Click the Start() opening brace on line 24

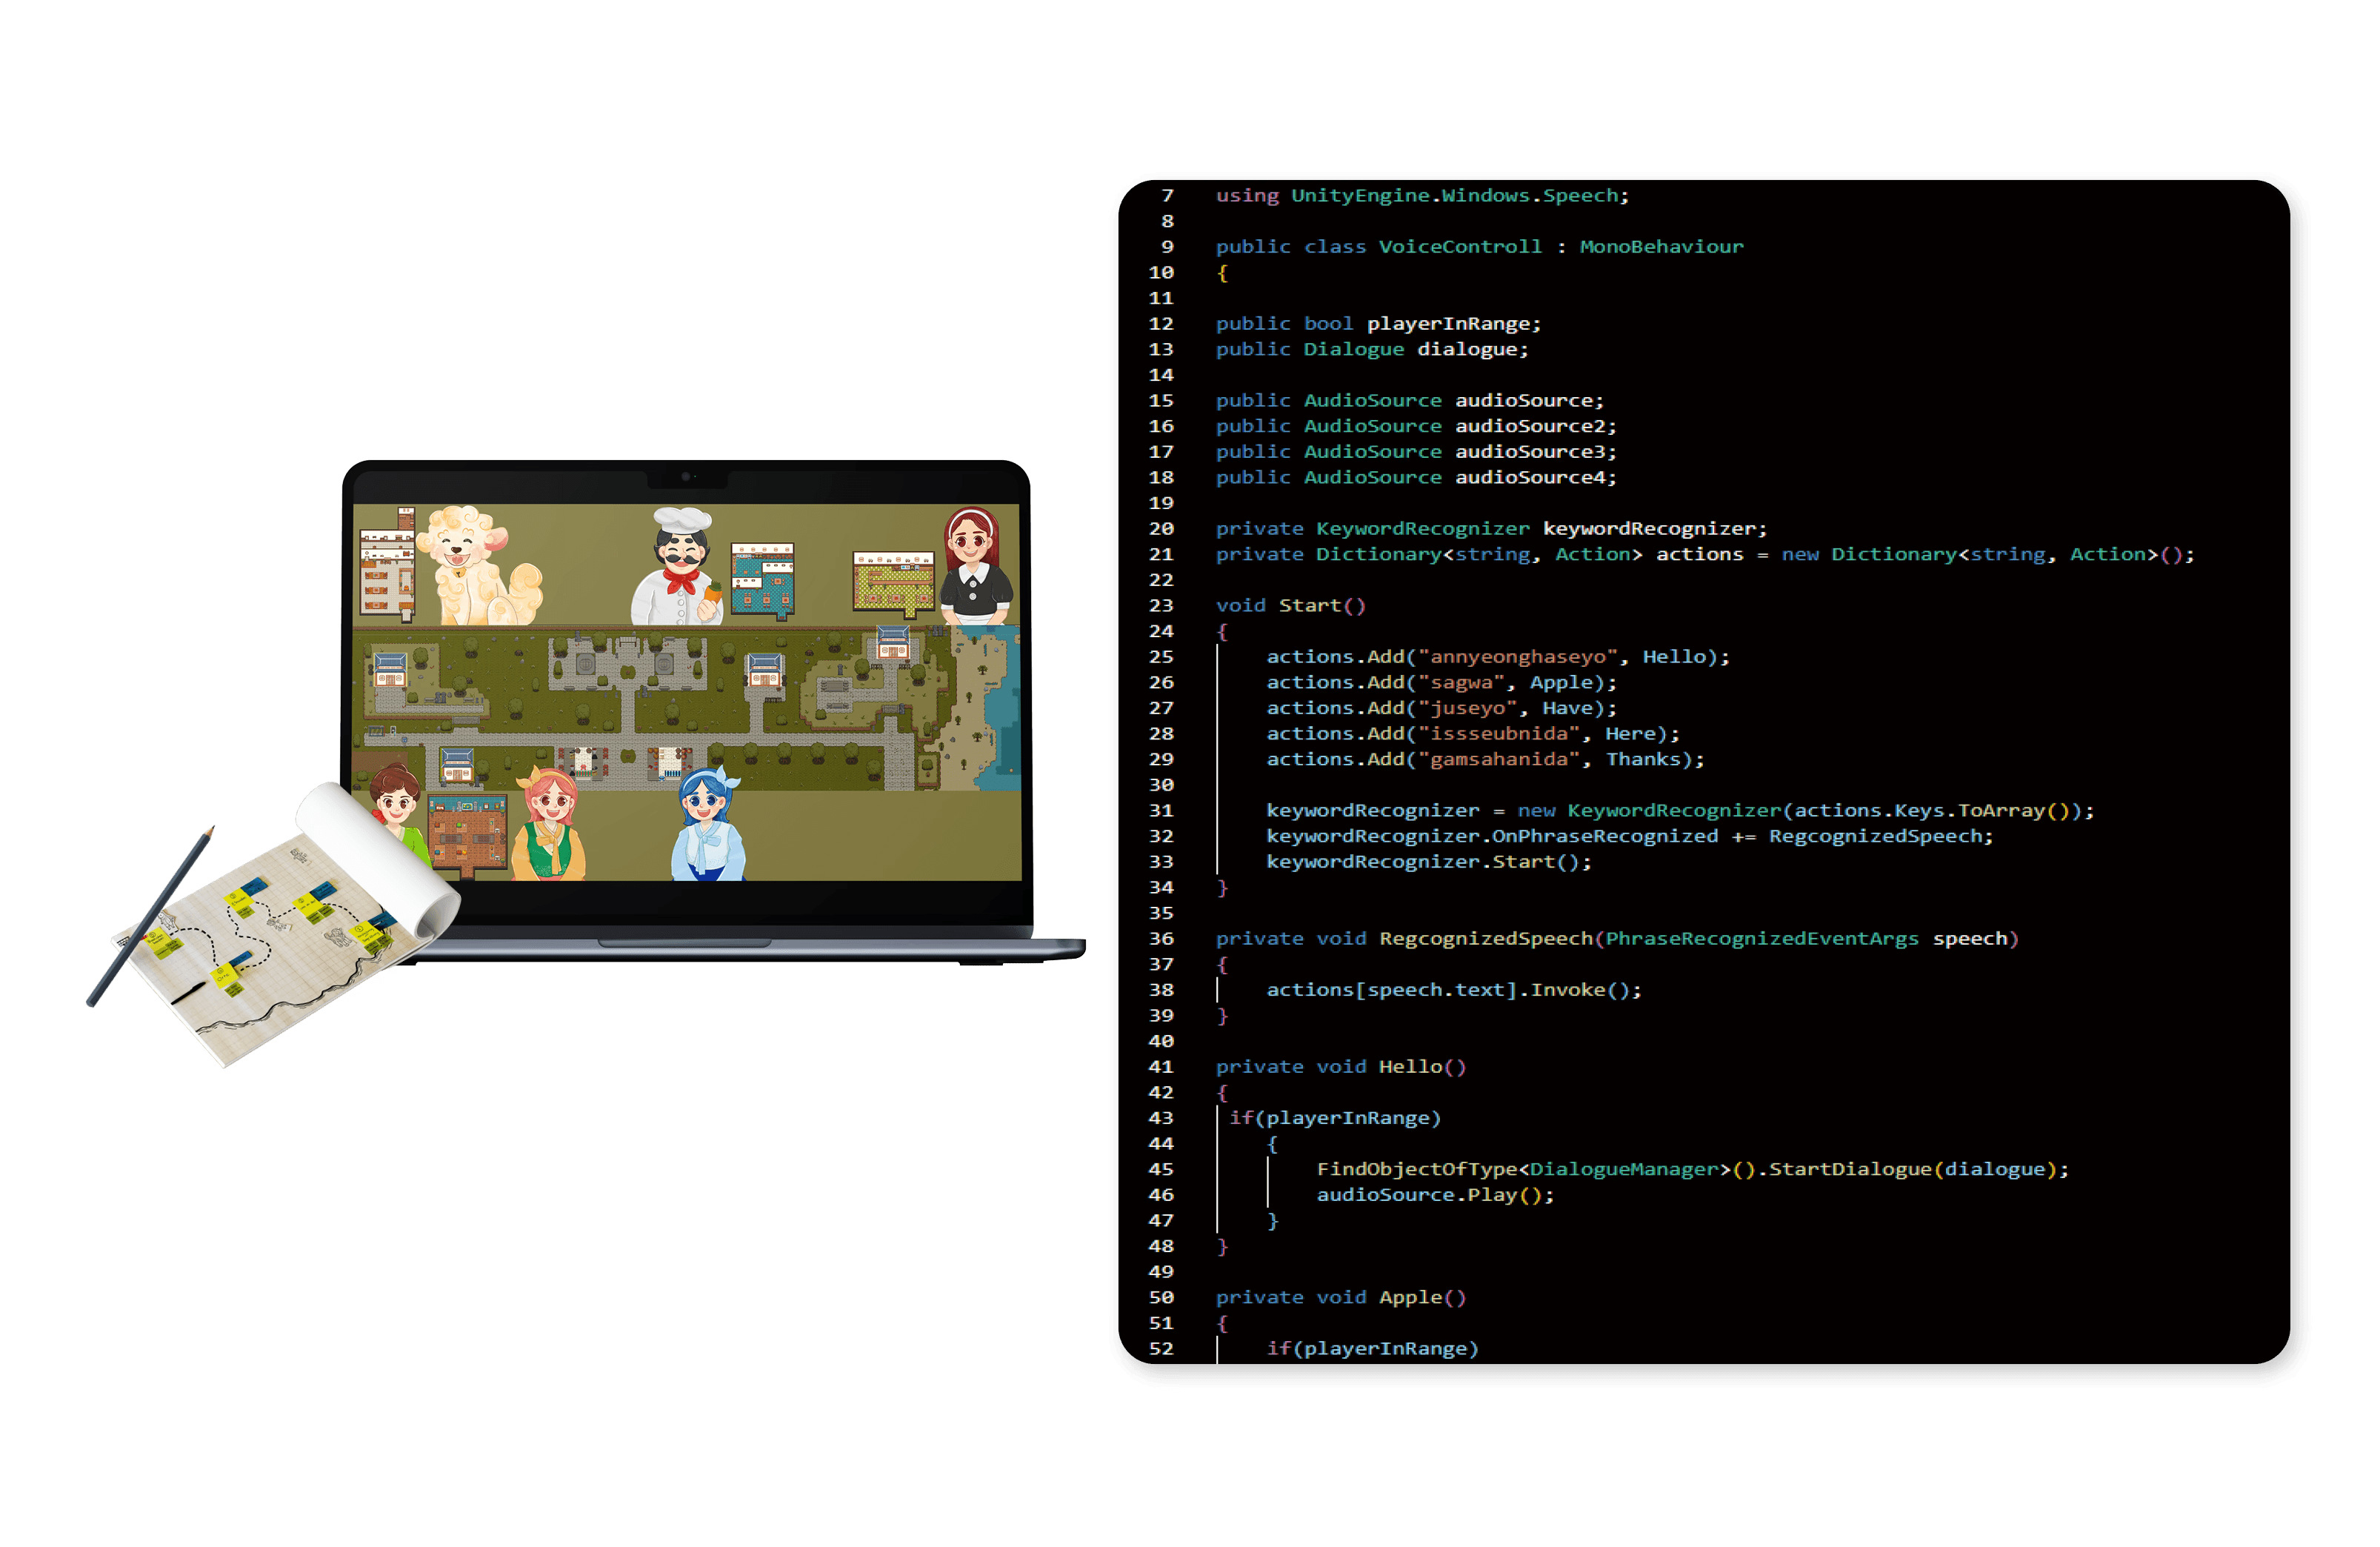[1222, 632]
